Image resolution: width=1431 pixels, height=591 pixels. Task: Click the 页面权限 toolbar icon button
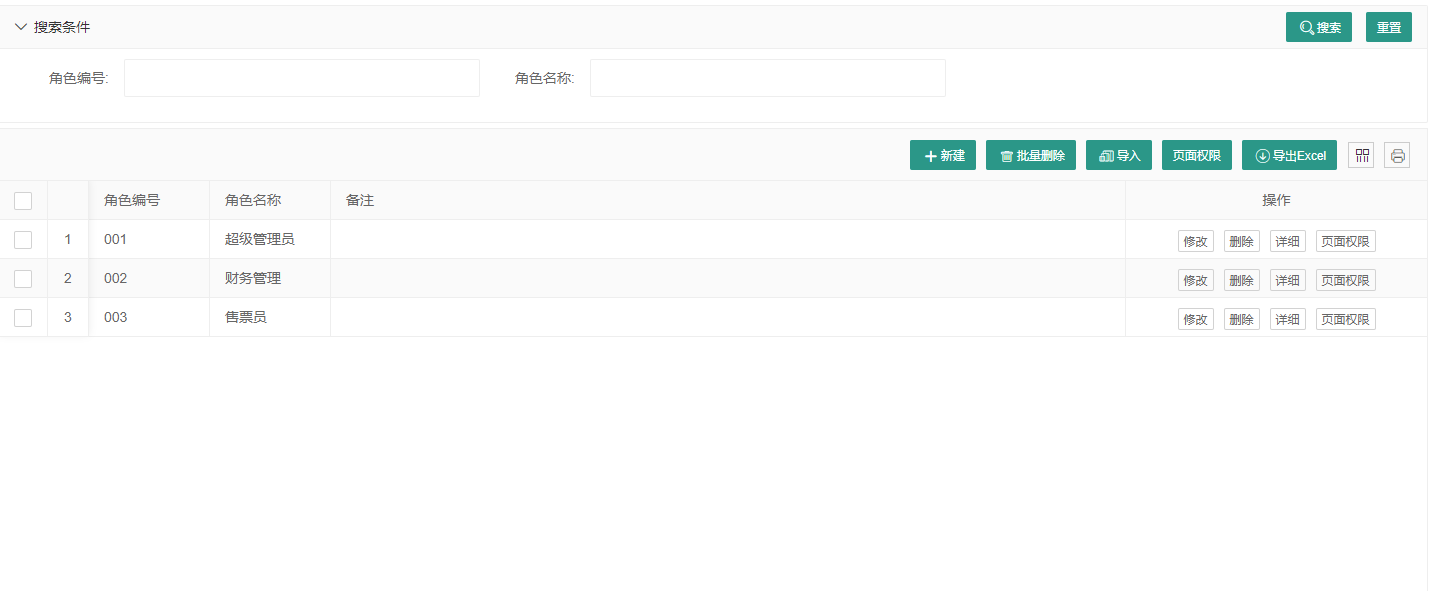(1196, 155)
